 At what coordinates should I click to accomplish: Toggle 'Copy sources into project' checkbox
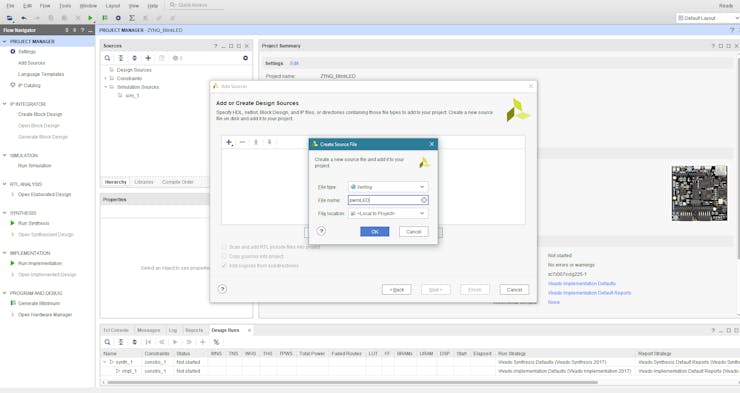click(224, 256)
